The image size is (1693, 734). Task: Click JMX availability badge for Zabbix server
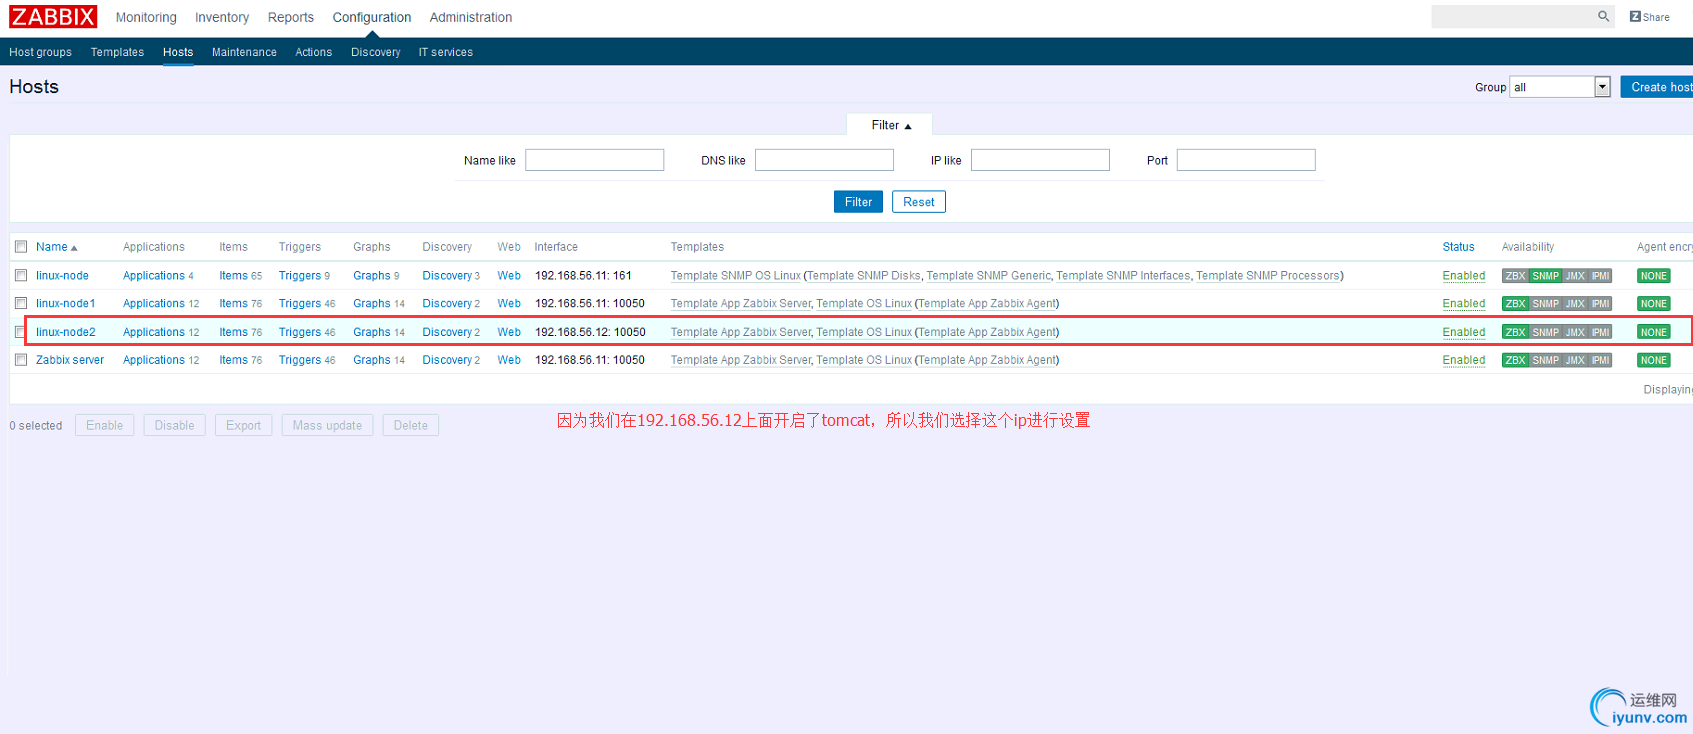point(1575,360)
